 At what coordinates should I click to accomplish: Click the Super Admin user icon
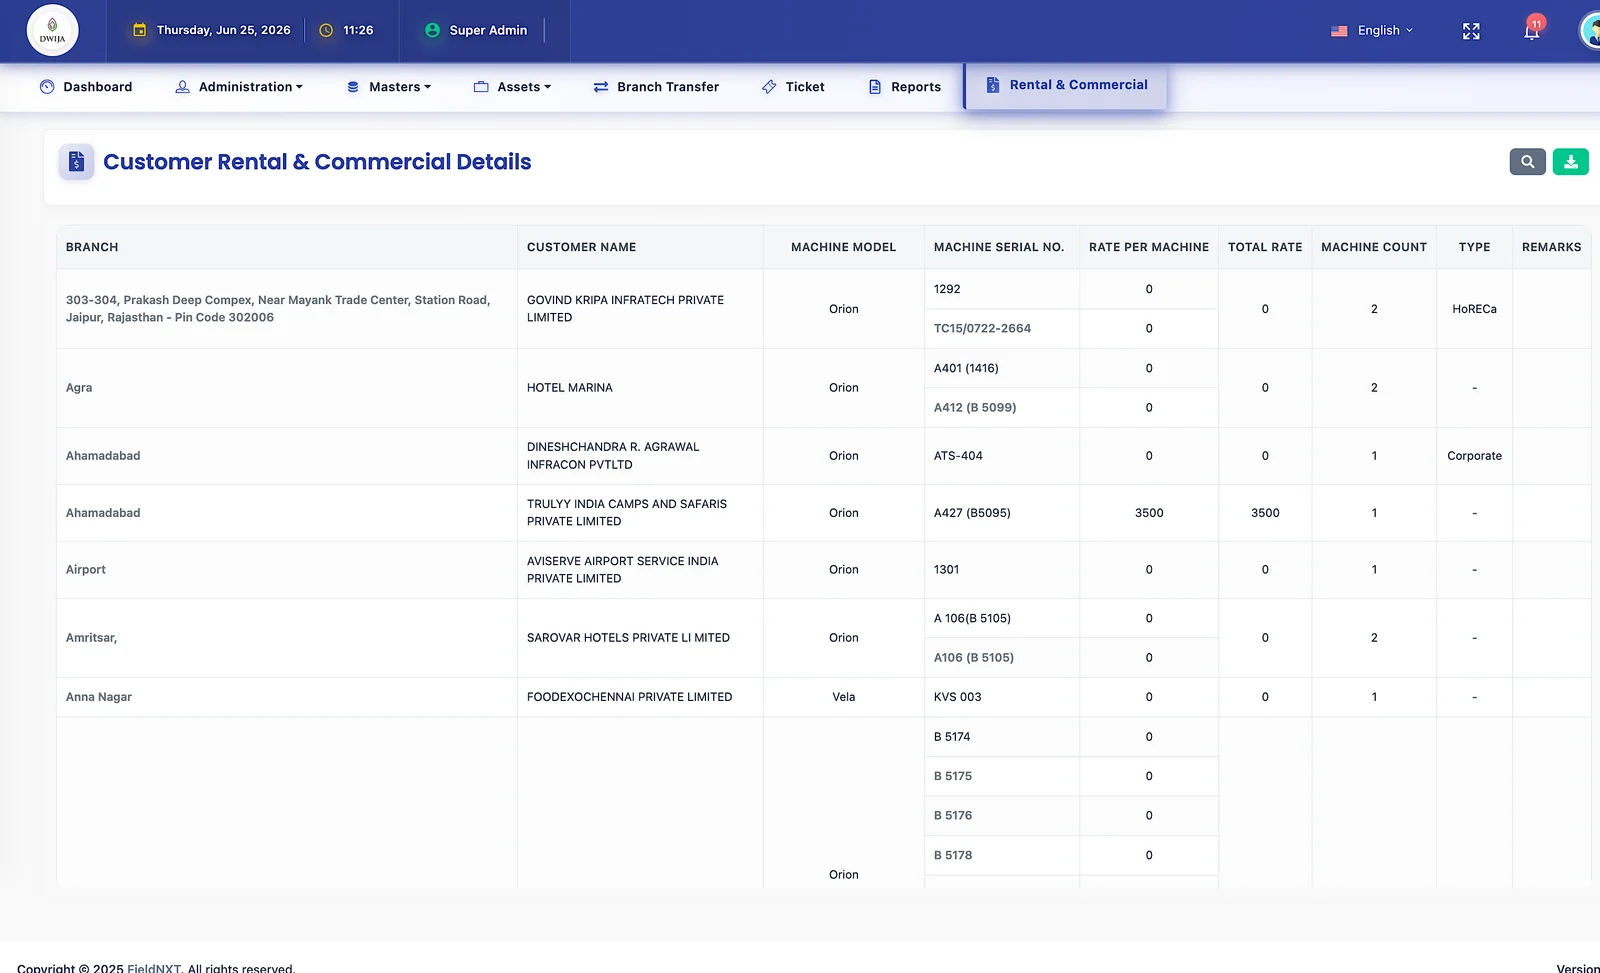pos(432,30)
